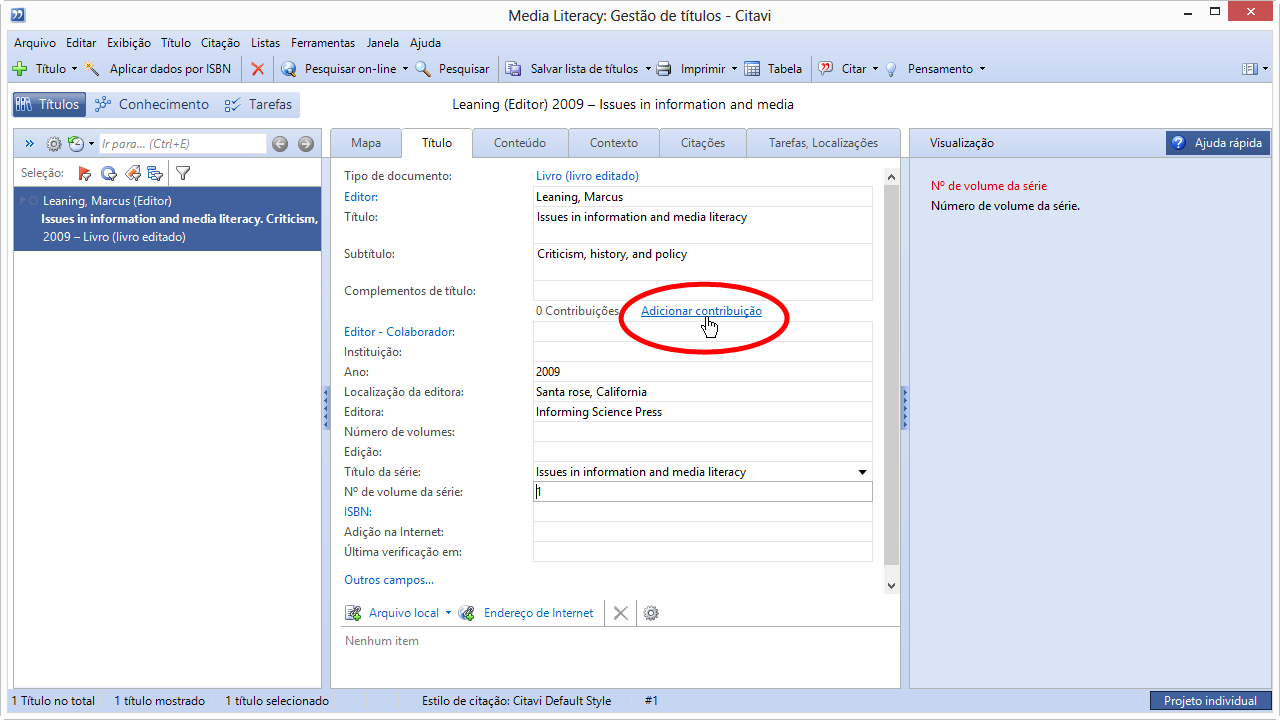Image resolution: width=1280 pixels, height=720 pixels.
Task: Switch to the Mapa tab
Action: click(x=366, y=143)
